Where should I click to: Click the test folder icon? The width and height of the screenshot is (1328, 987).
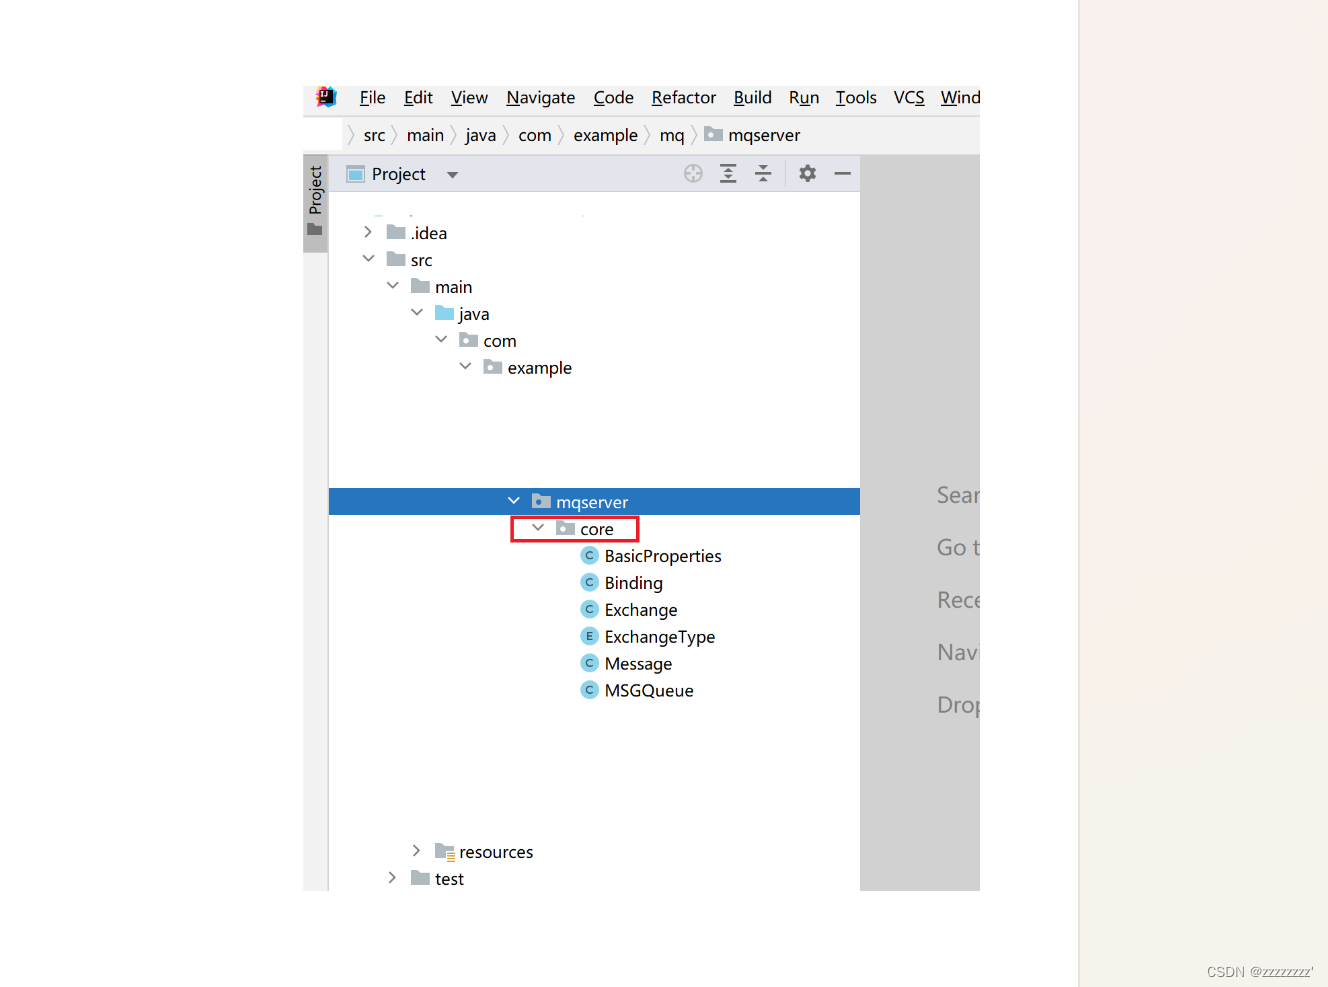point(420,878)
